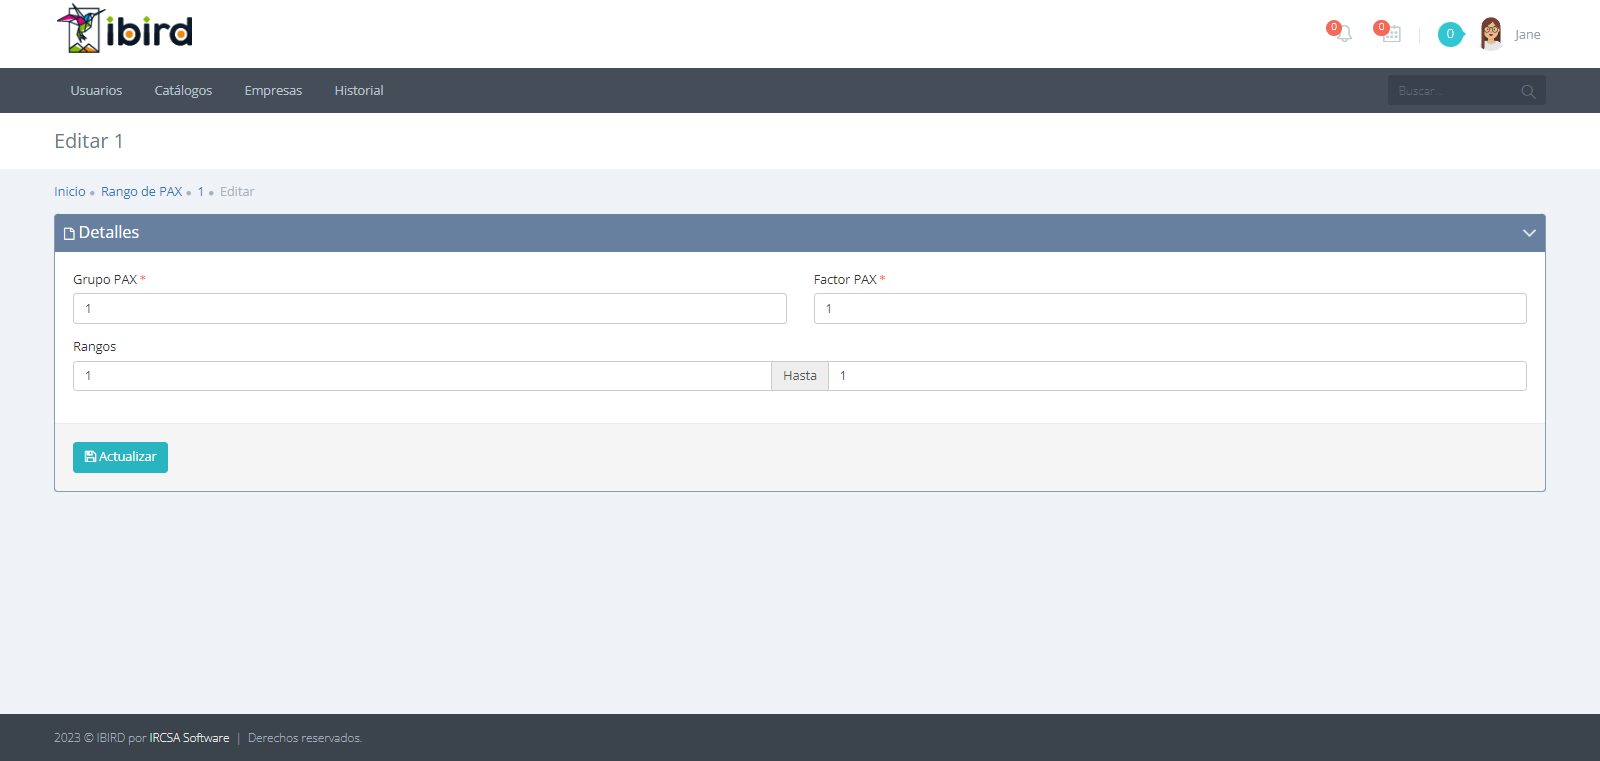Screen dimensions: 1600x761
Task: Go to Inicio breadcrumb link
Action: pyautogui.click(x=70, y=191)
